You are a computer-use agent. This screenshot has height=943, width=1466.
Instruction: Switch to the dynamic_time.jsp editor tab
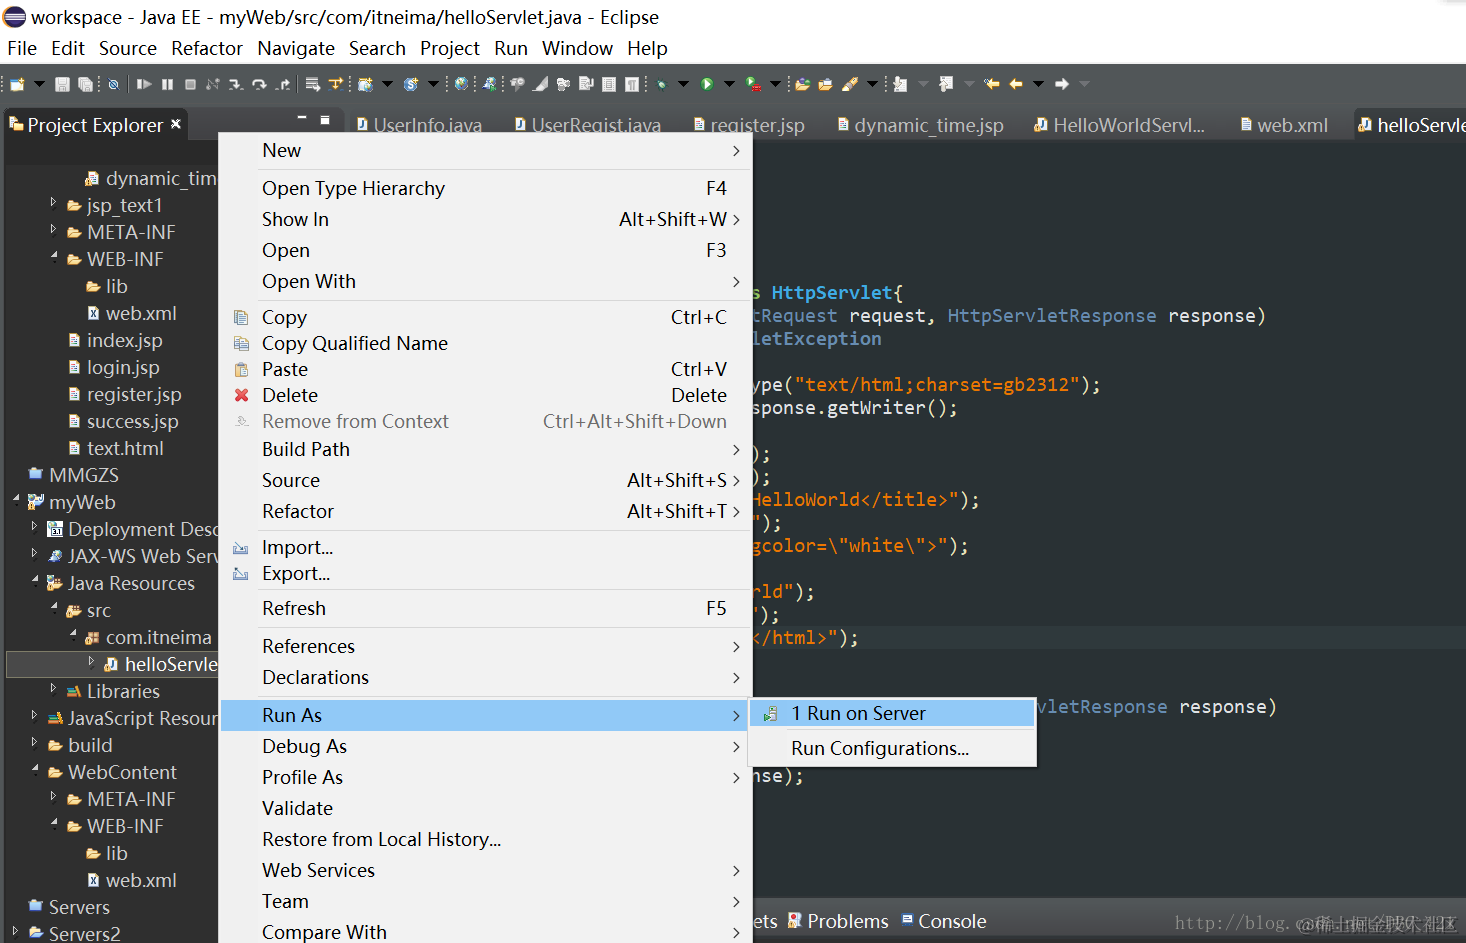pyautogui.click(x=920, y=125)
